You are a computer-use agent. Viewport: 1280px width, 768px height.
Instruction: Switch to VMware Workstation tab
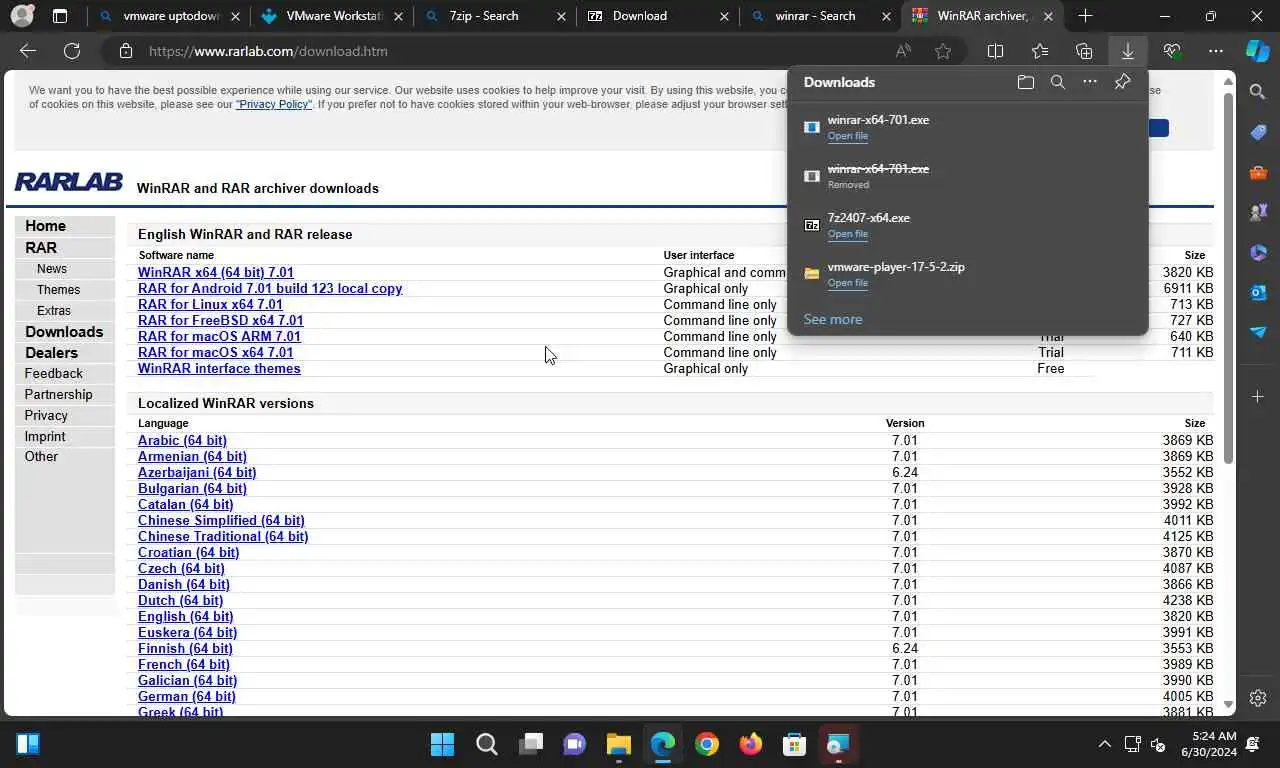[333, 16]
